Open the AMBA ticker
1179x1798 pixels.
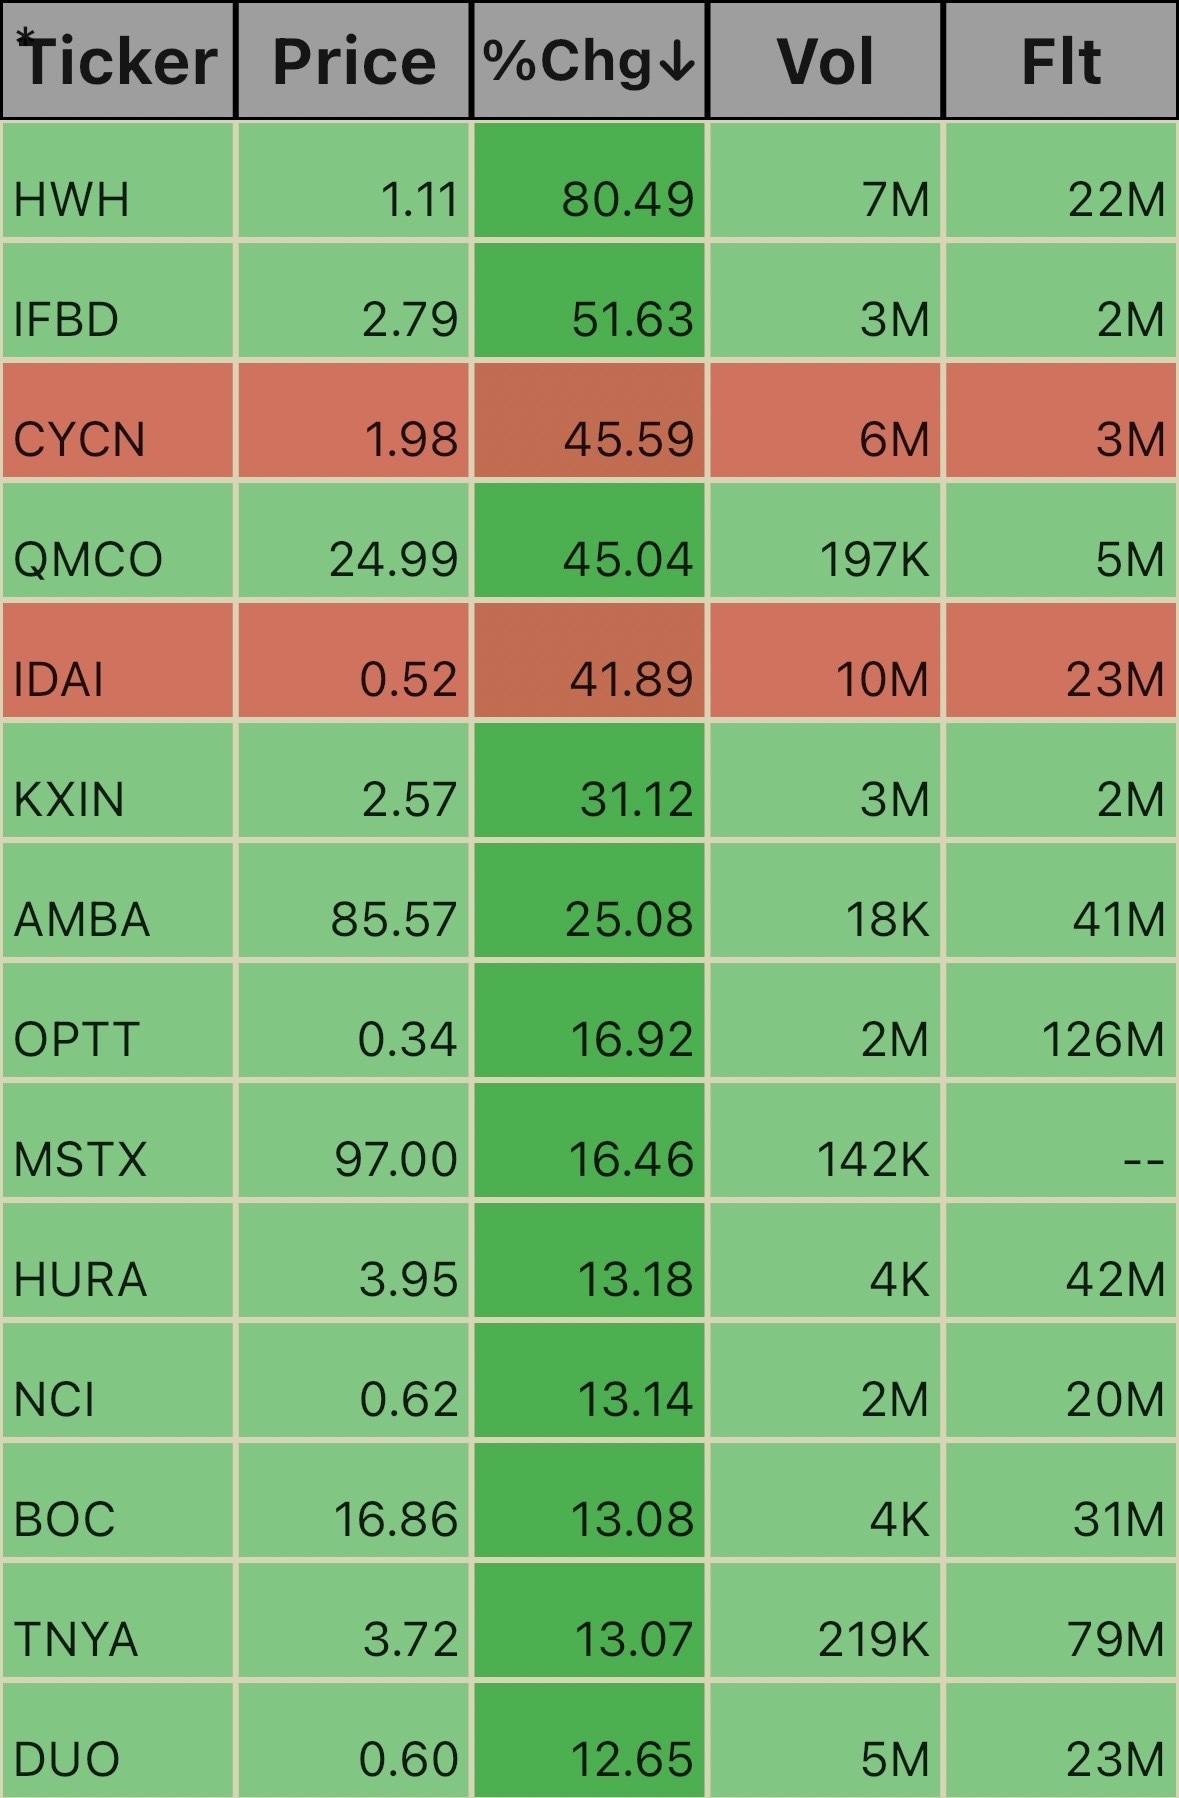point(82,919)
